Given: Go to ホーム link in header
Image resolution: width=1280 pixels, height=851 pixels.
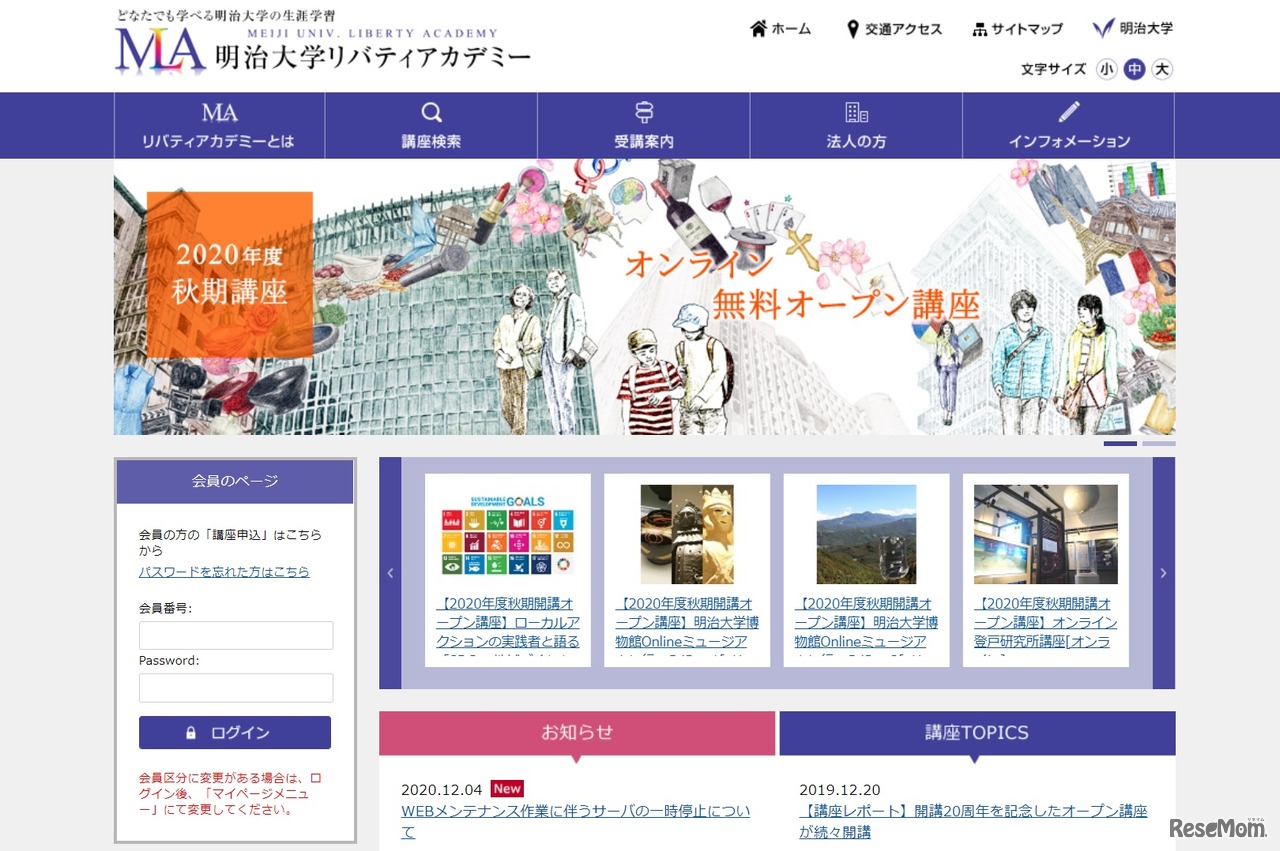Looking at the screenshot, I should tap(780, 29).
